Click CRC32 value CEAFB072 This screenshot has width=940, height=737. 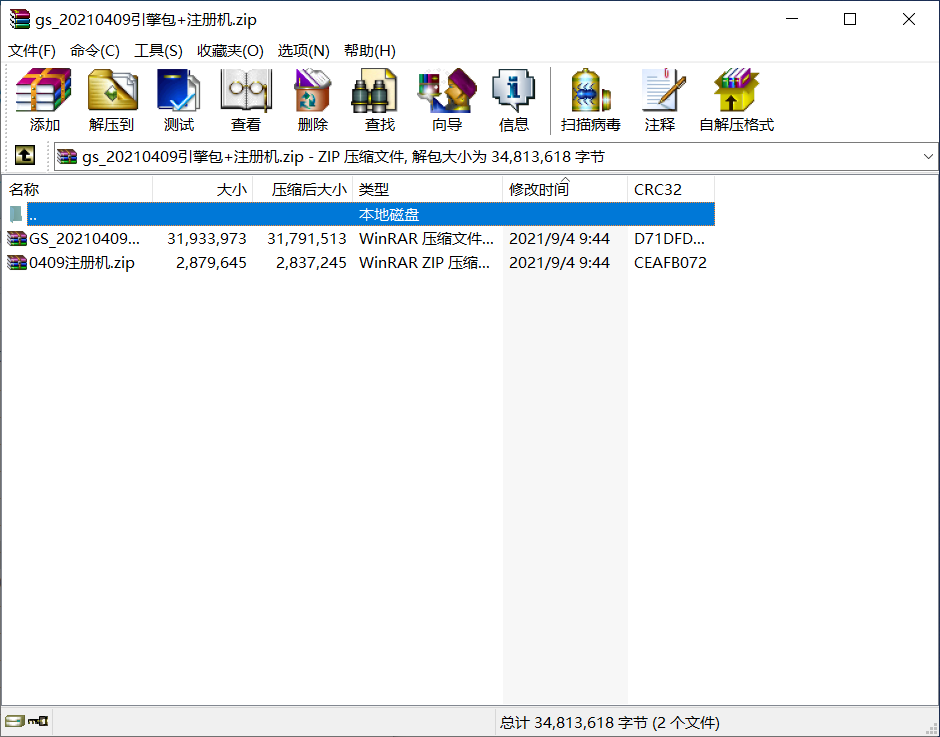pyautogui.click(x=670, y=263)
